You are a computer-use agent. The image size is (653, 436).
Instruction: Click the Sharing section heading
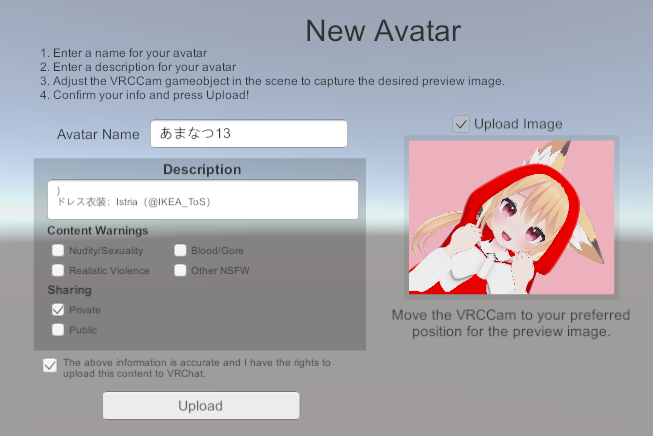70,290
